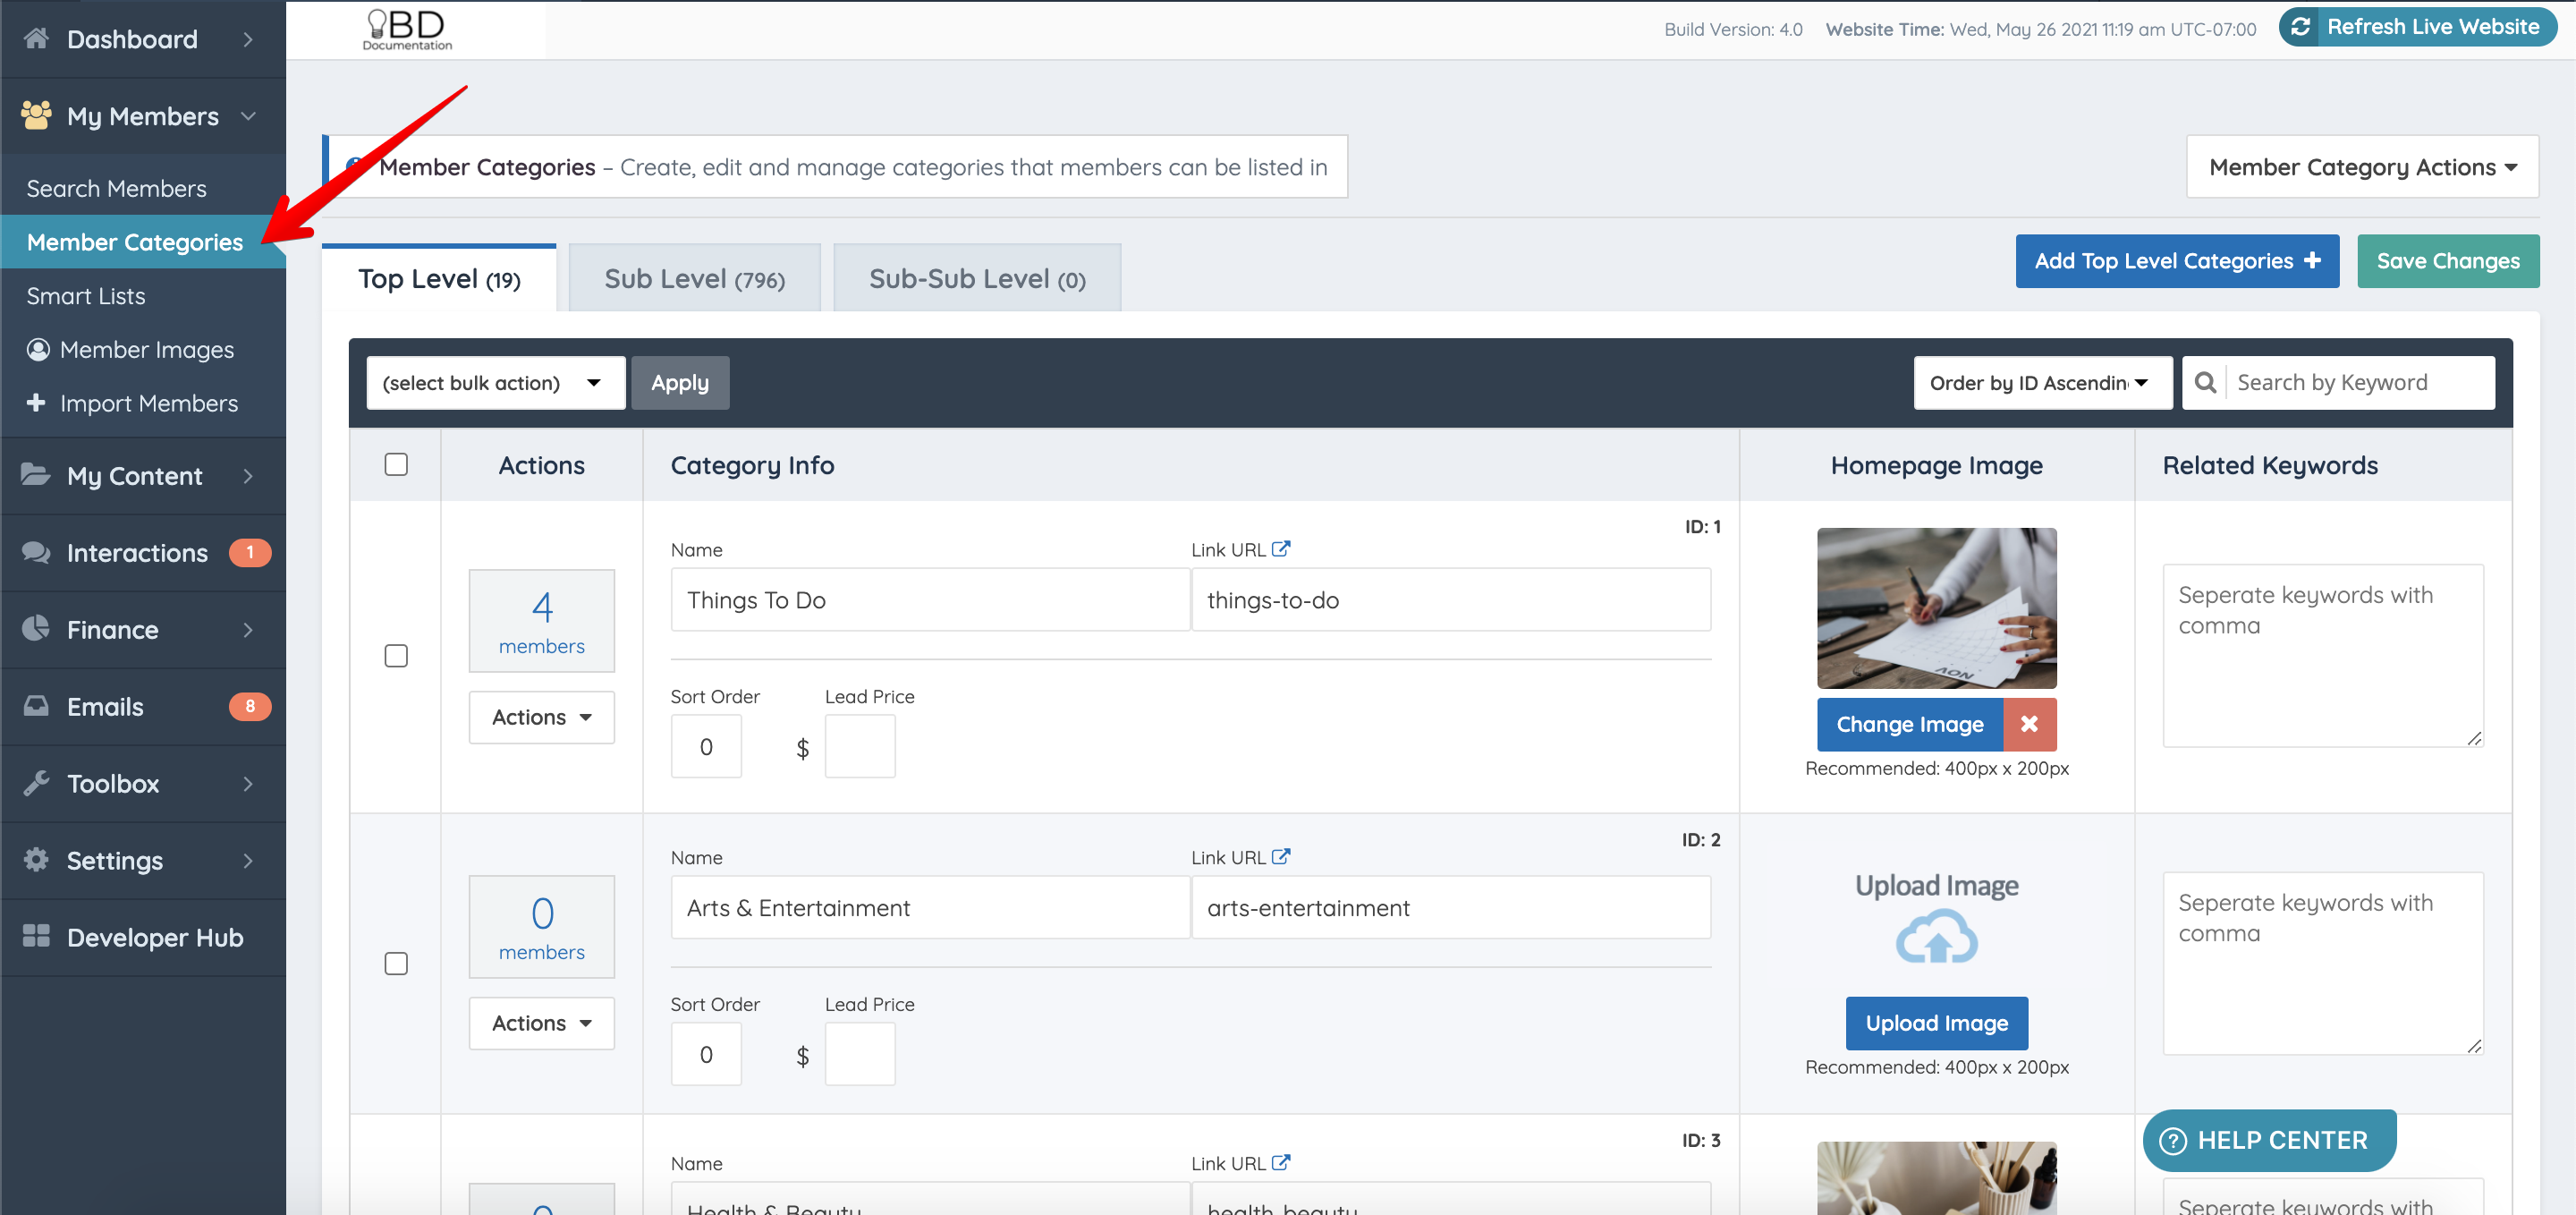Click the Things To Do homepage image thumbnail
This screenshot has width=2576, height=1215.
coord(1936,608)
